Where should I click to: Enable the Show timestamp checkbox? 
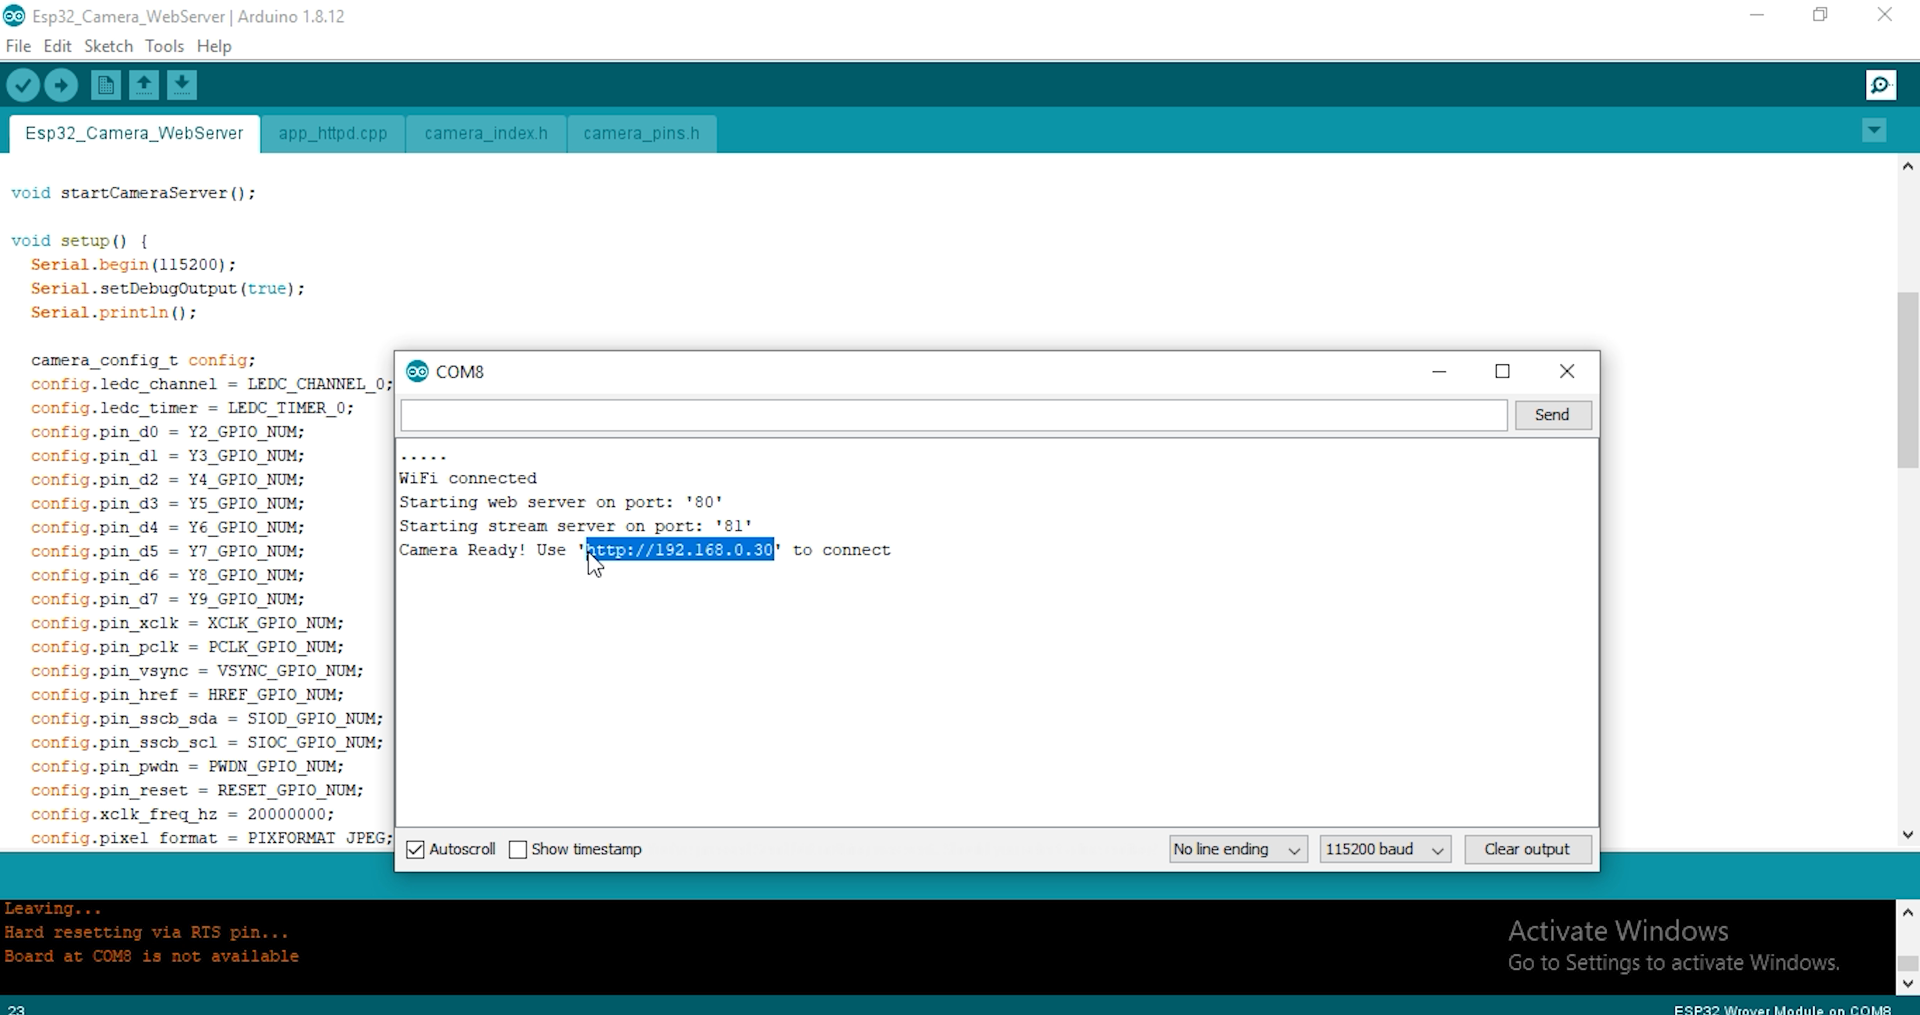[x=518, y=849]
